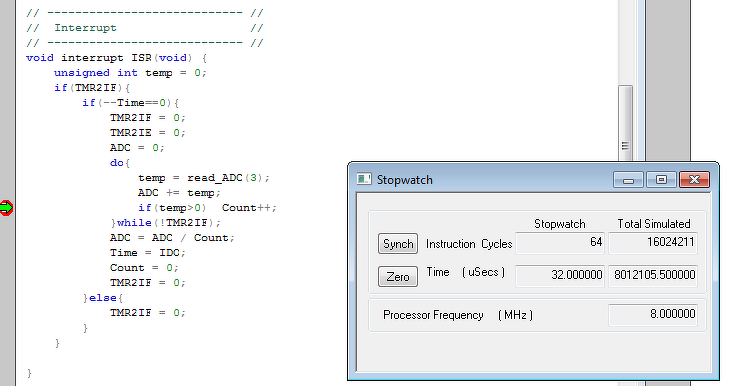Click the line 'if(--Time==0){'

(131, 103)
